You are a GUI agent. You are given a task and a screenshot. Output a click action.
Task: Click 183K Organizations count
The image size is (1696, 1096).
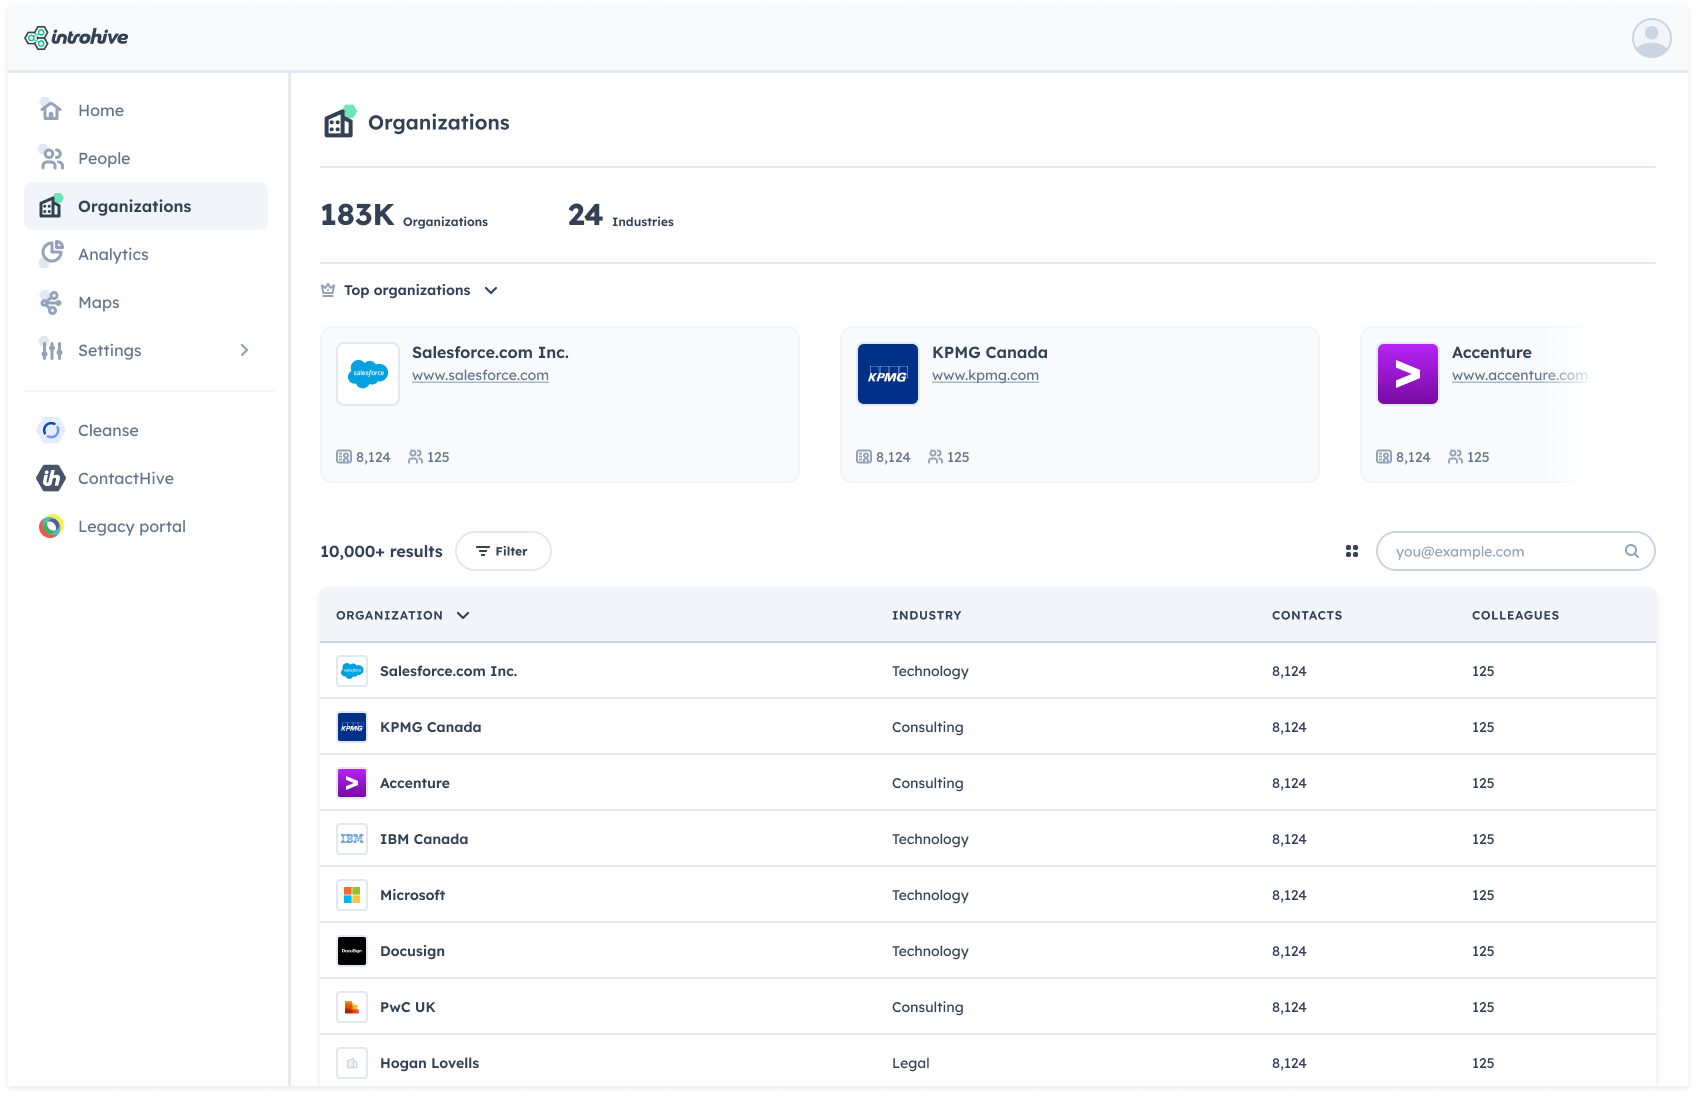404,215
